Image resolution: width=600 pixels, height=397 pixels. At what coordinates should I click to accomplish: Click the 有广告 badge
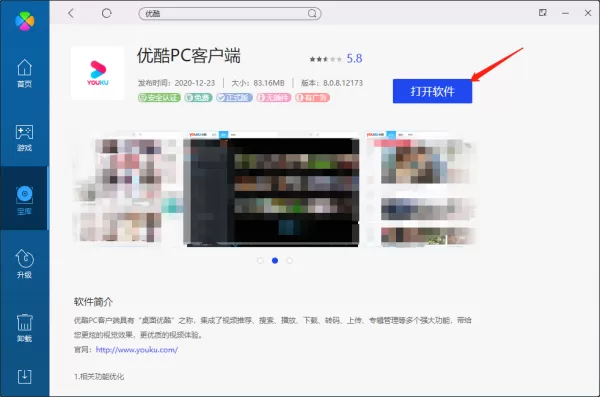point(312,98)
